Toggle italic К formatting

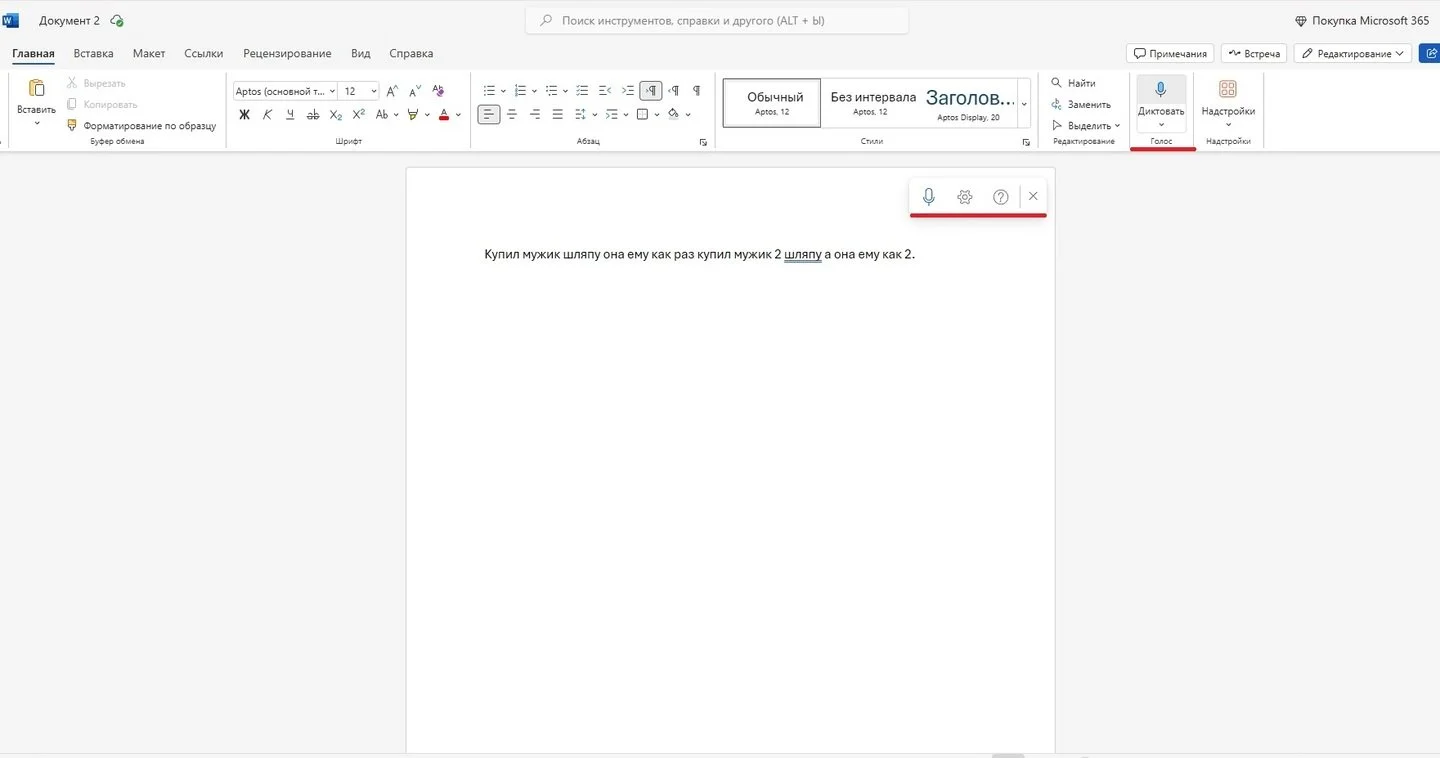[267, 115]
